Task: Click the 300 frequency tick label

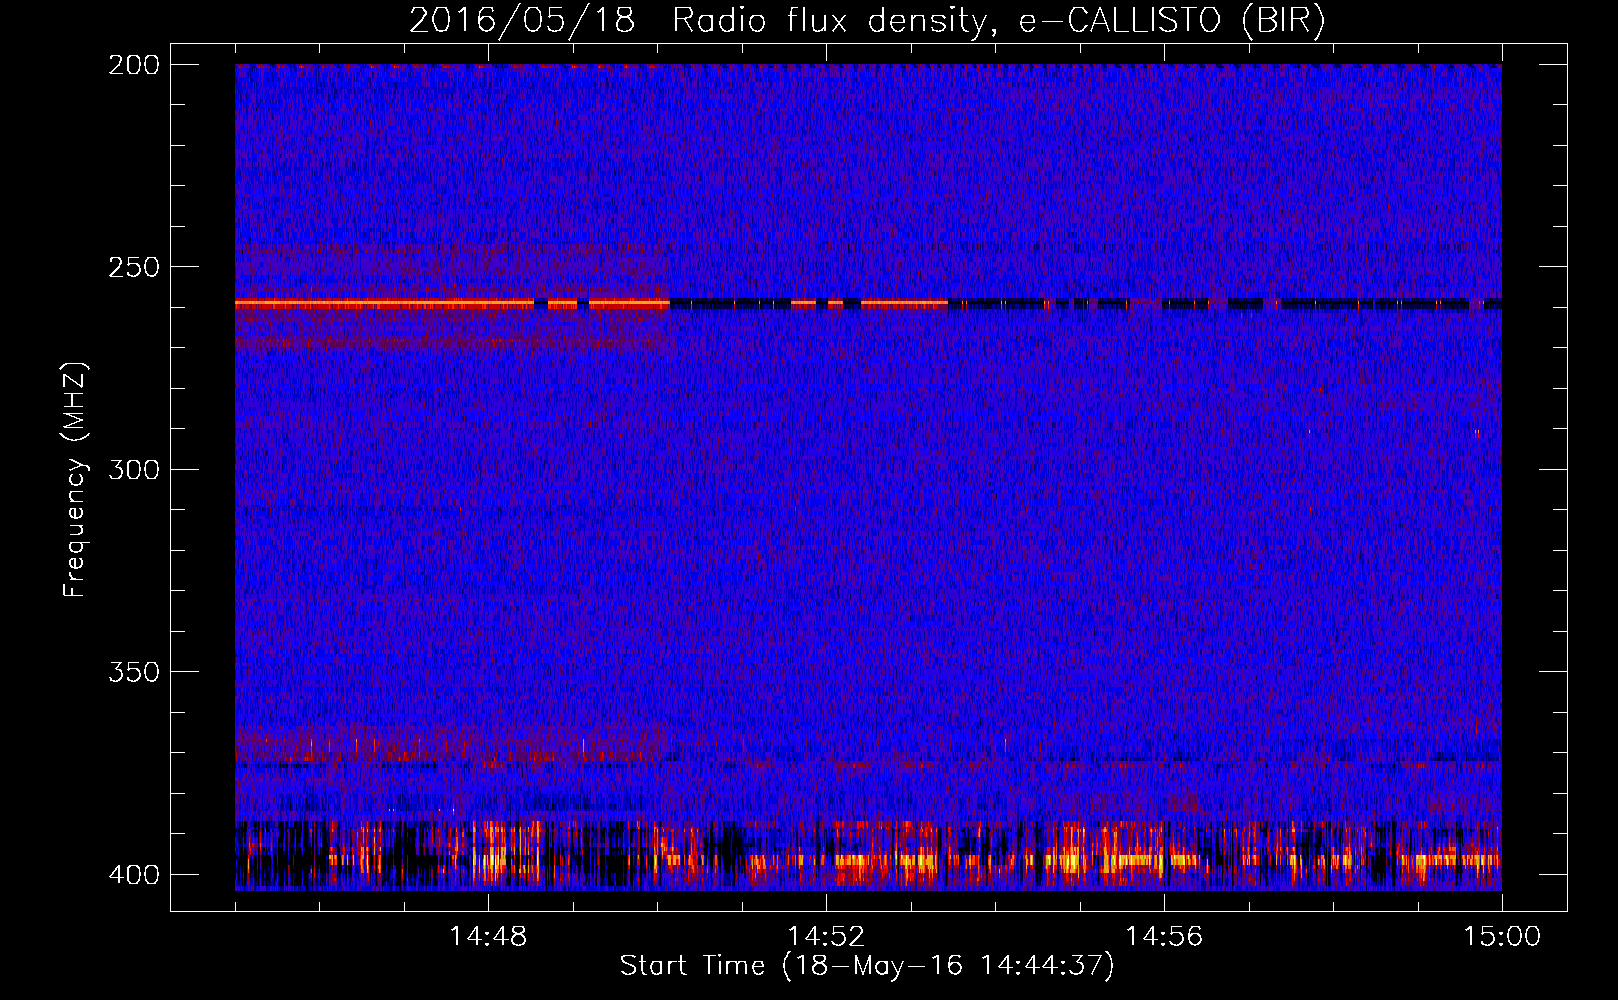Action: click(133, 469)
